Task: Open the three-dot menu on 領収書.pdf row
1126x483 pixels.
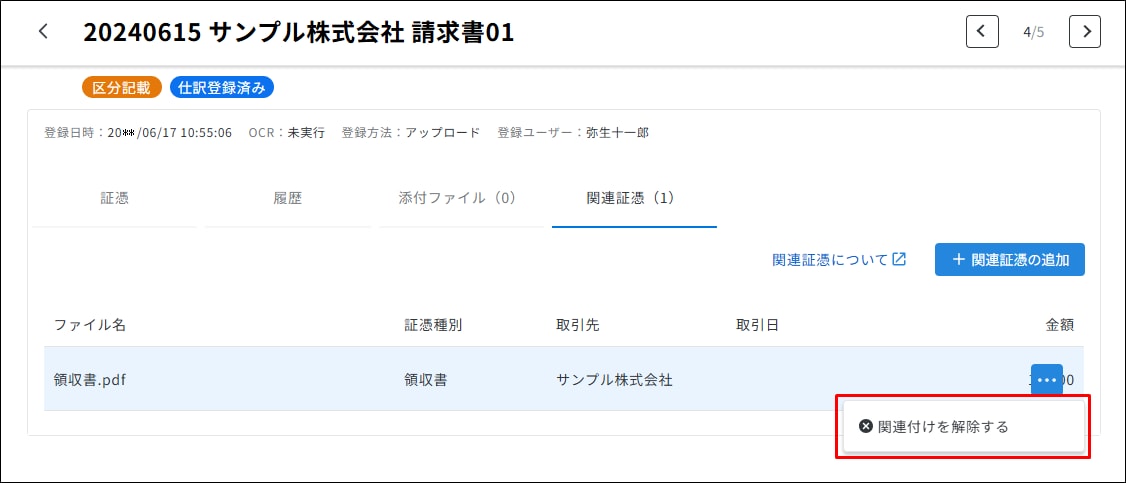Action: point(1046,380)
